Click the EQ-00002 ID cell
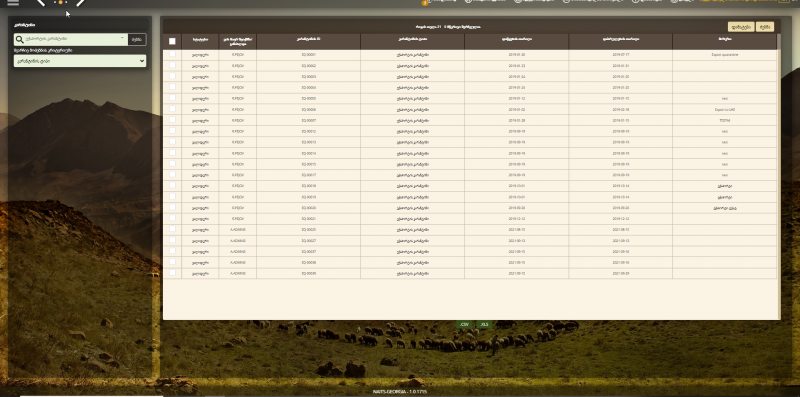 309,66
